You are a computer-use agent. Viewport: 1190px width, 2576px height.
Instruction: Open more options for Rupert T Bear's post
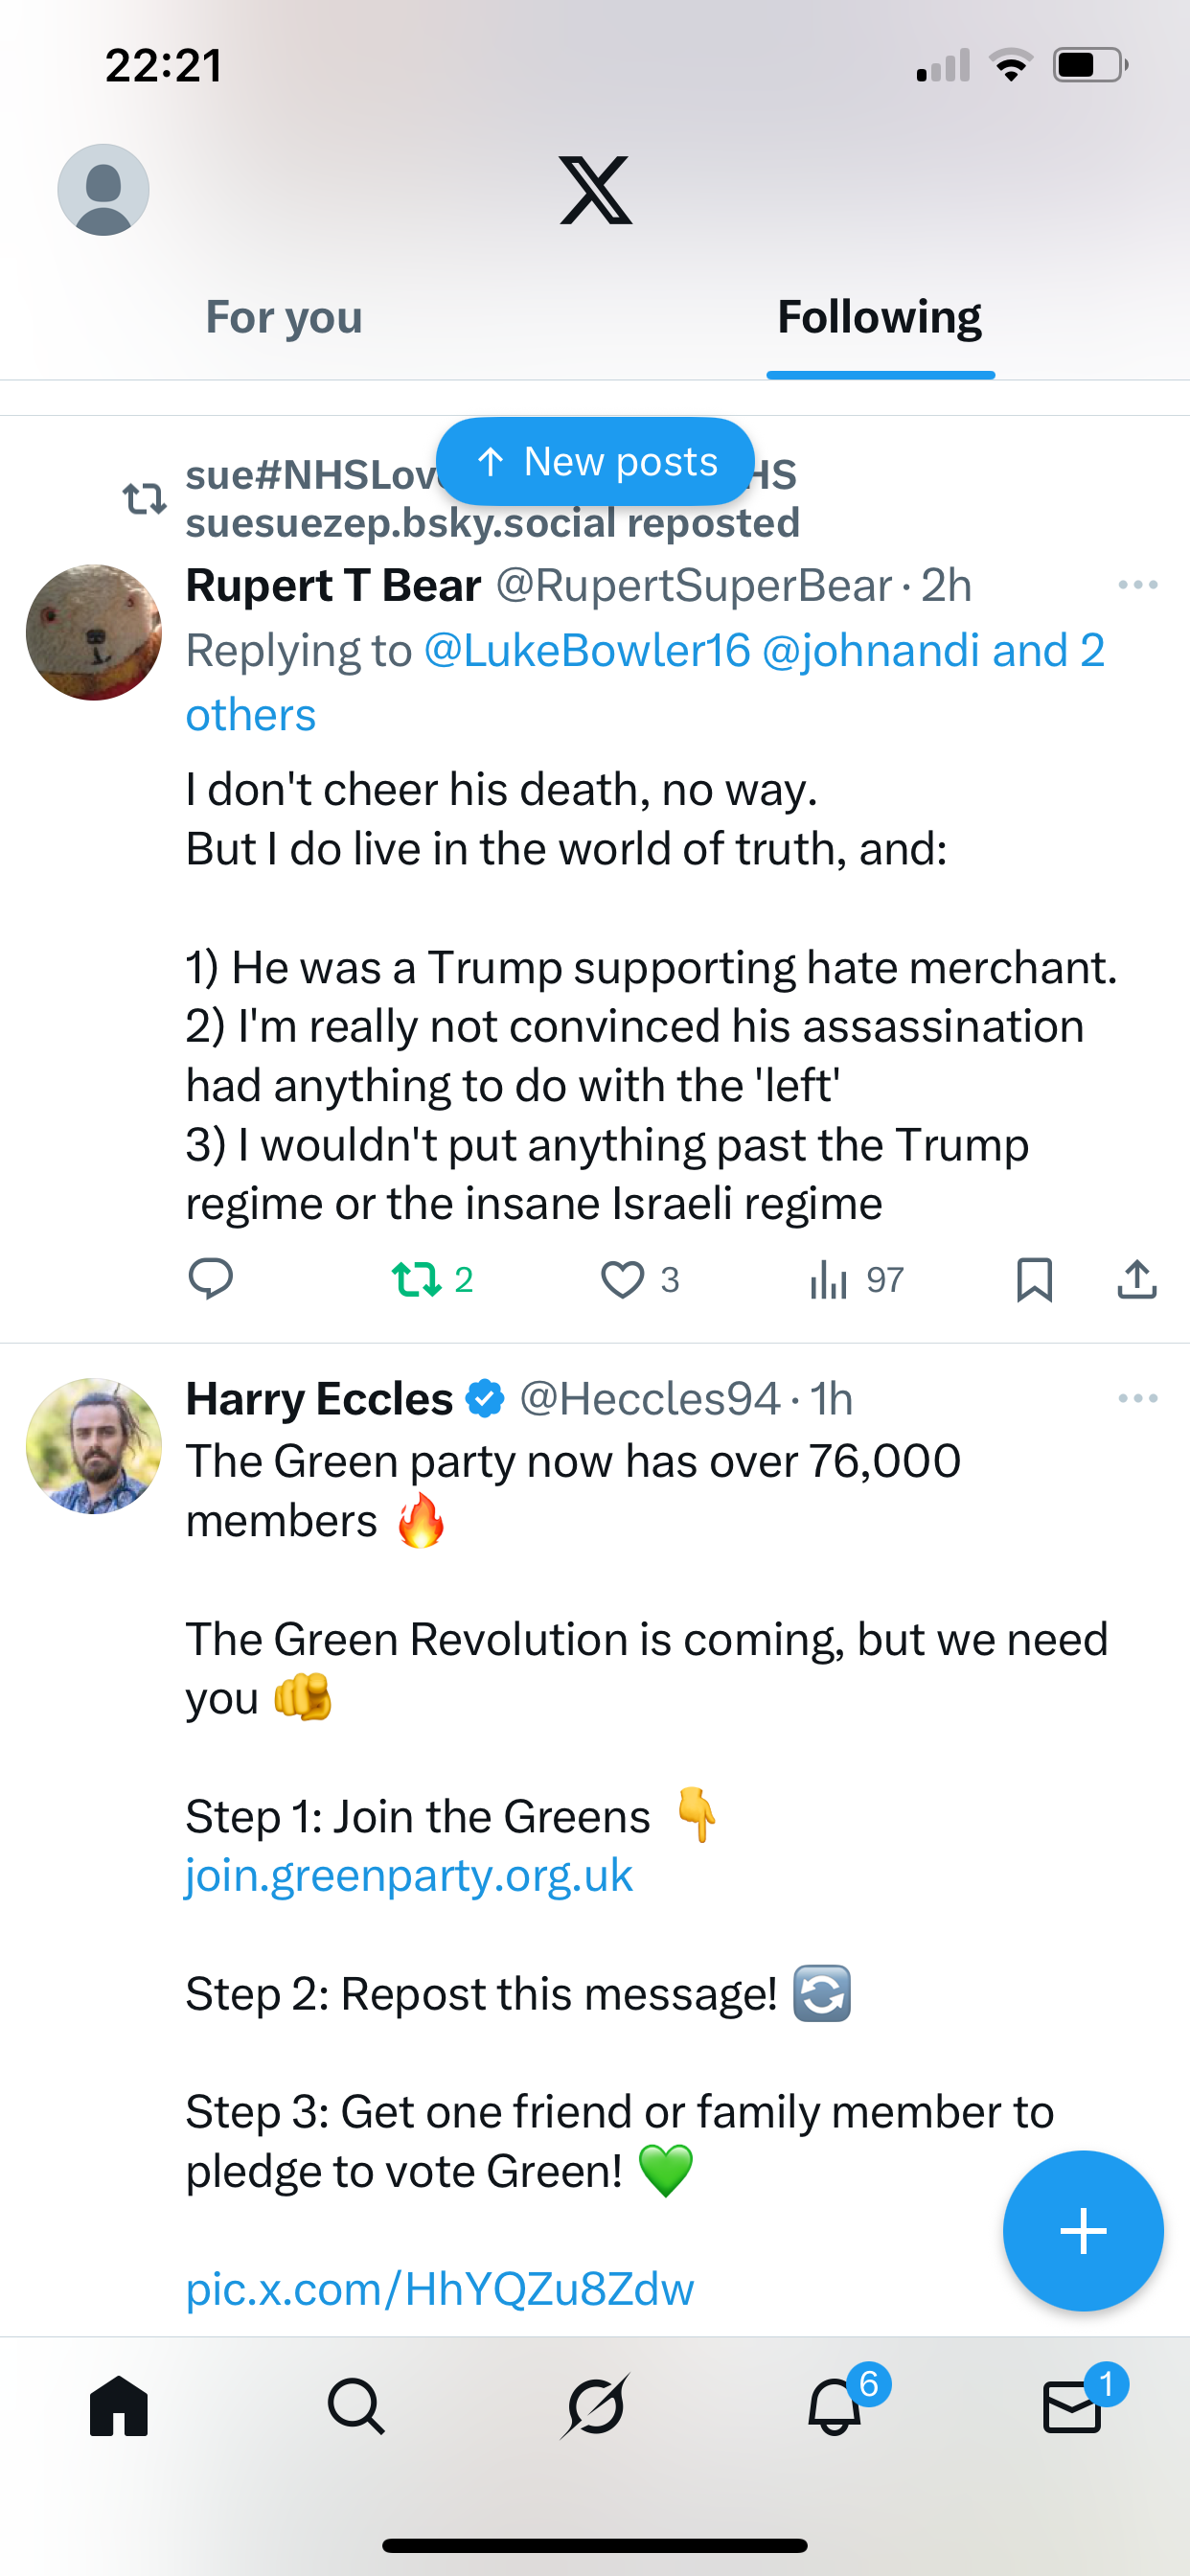(x=1137, y=585)
